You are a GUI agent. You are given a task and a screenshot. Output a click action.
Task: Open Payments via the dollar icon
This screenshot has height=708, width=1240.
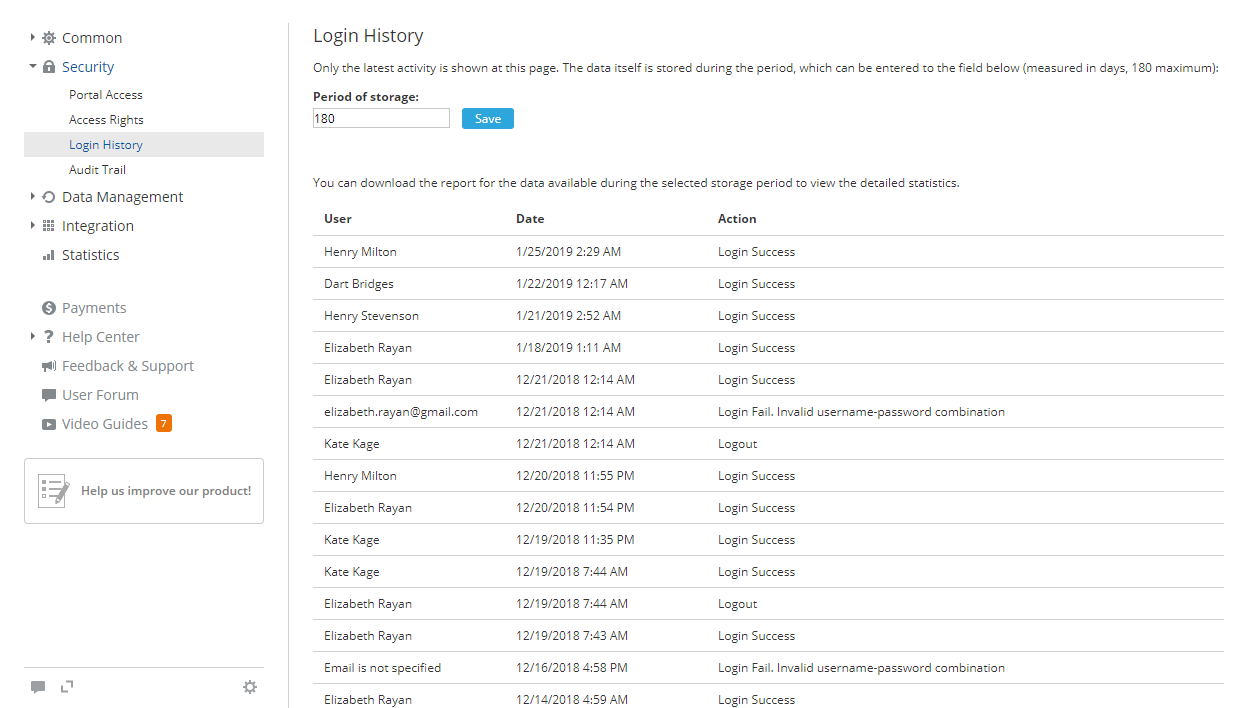pos(49,307)
